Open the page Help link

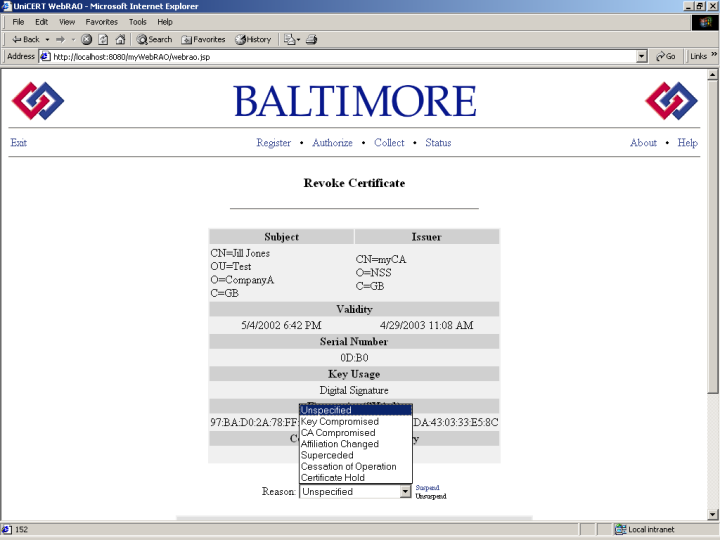(x=687, y=143)
